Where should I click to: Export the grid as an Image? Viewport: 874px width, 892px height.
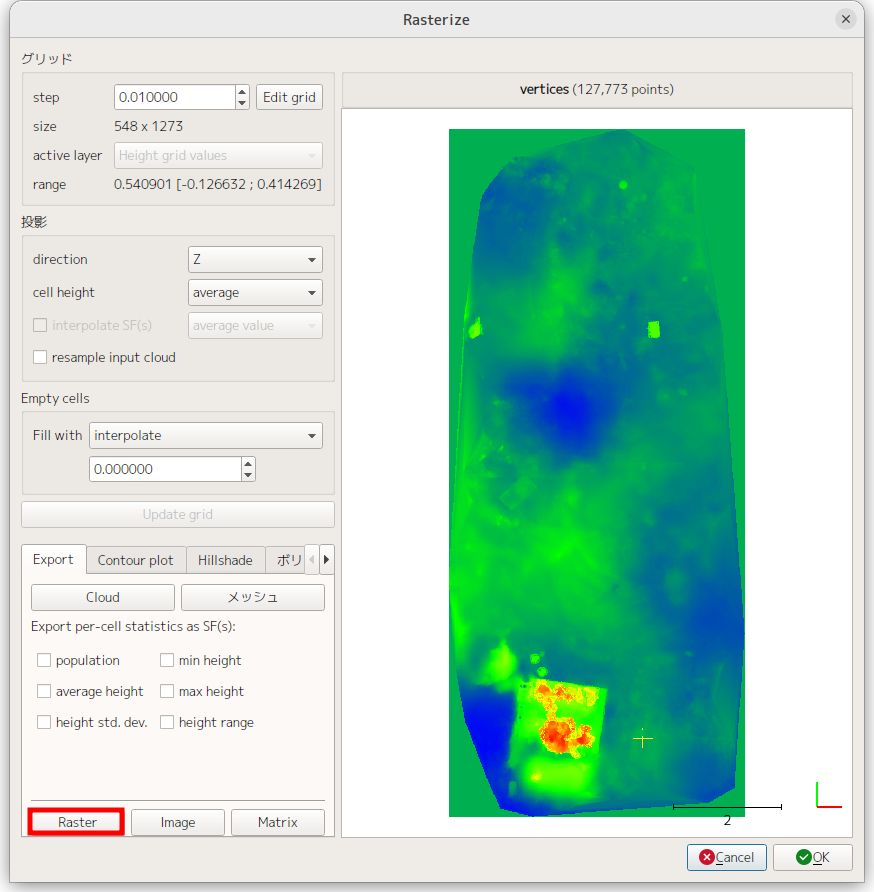(177, 821)
